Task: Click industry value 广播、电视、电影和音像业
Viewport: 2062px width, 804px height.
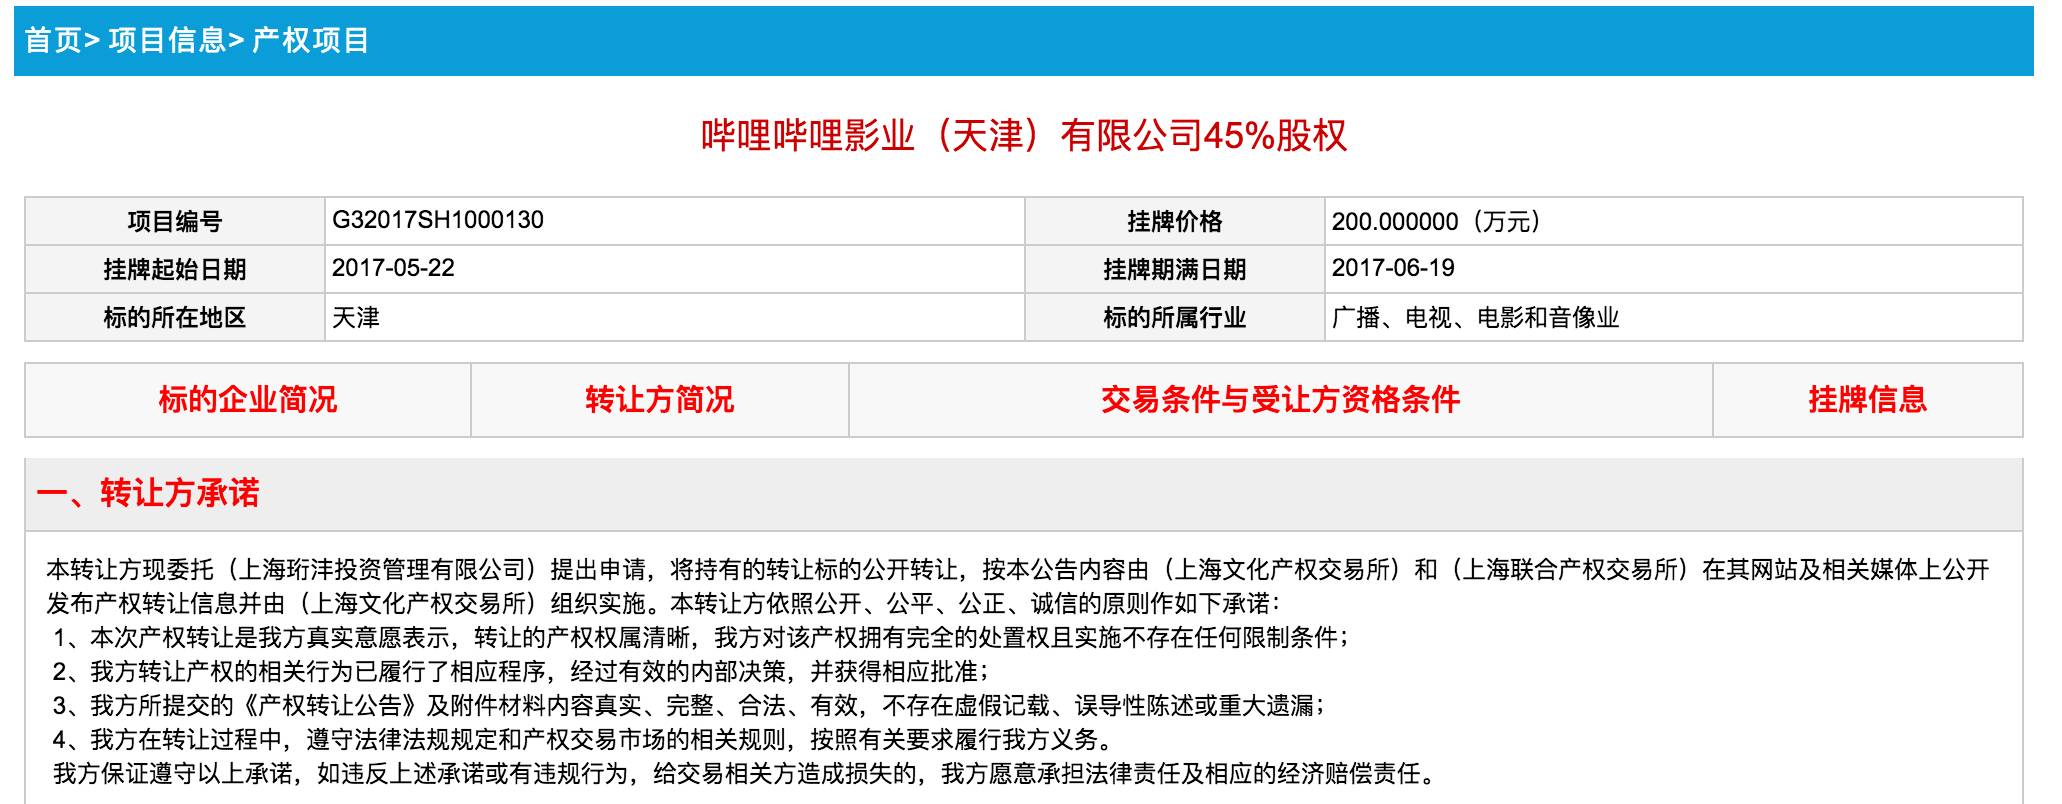Action: pyautogui.click(x=1475, y=318)
